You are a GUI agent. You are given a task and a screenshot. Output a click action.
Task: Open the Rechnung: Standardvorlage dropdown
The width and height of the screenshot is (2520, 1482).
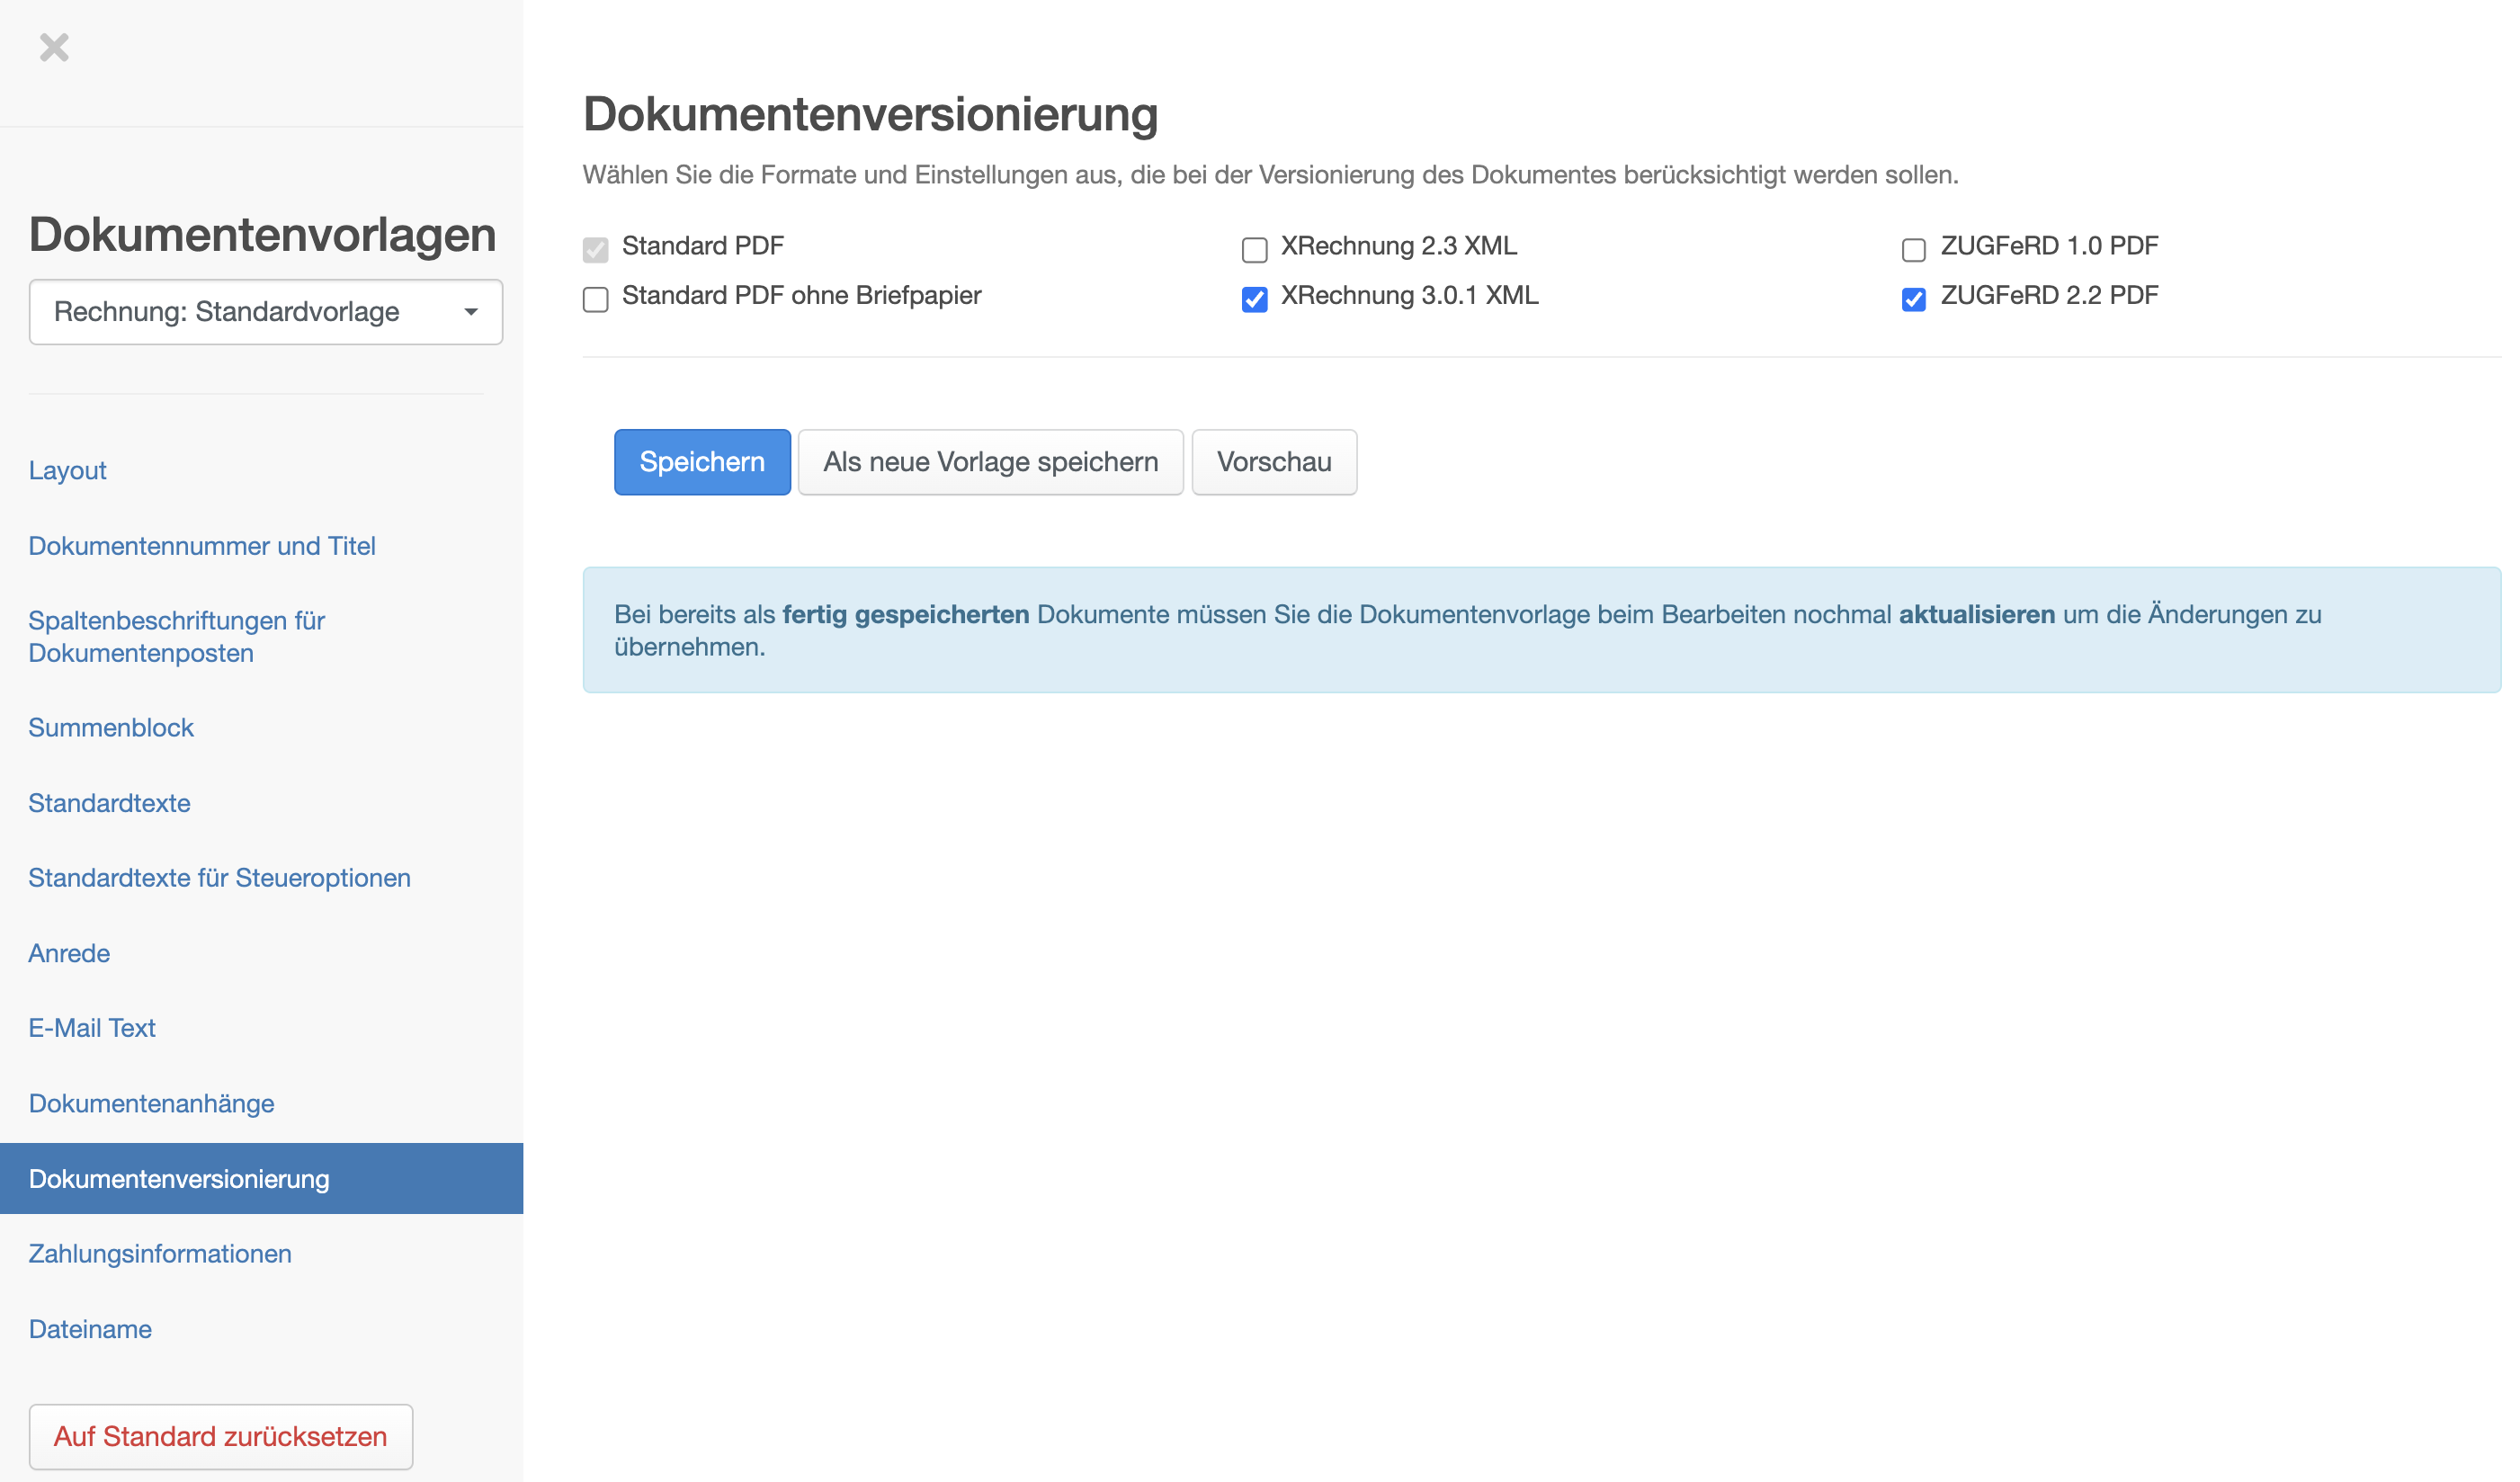[265, 312]
